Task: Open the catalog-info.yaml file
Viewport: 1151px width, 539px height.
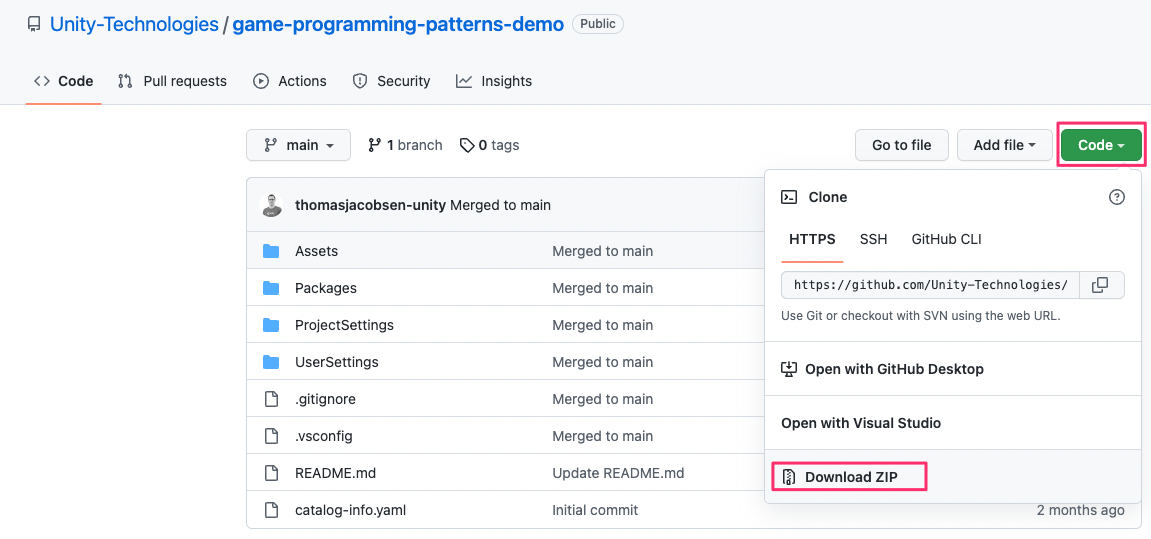Action: [x=350, y=510]
